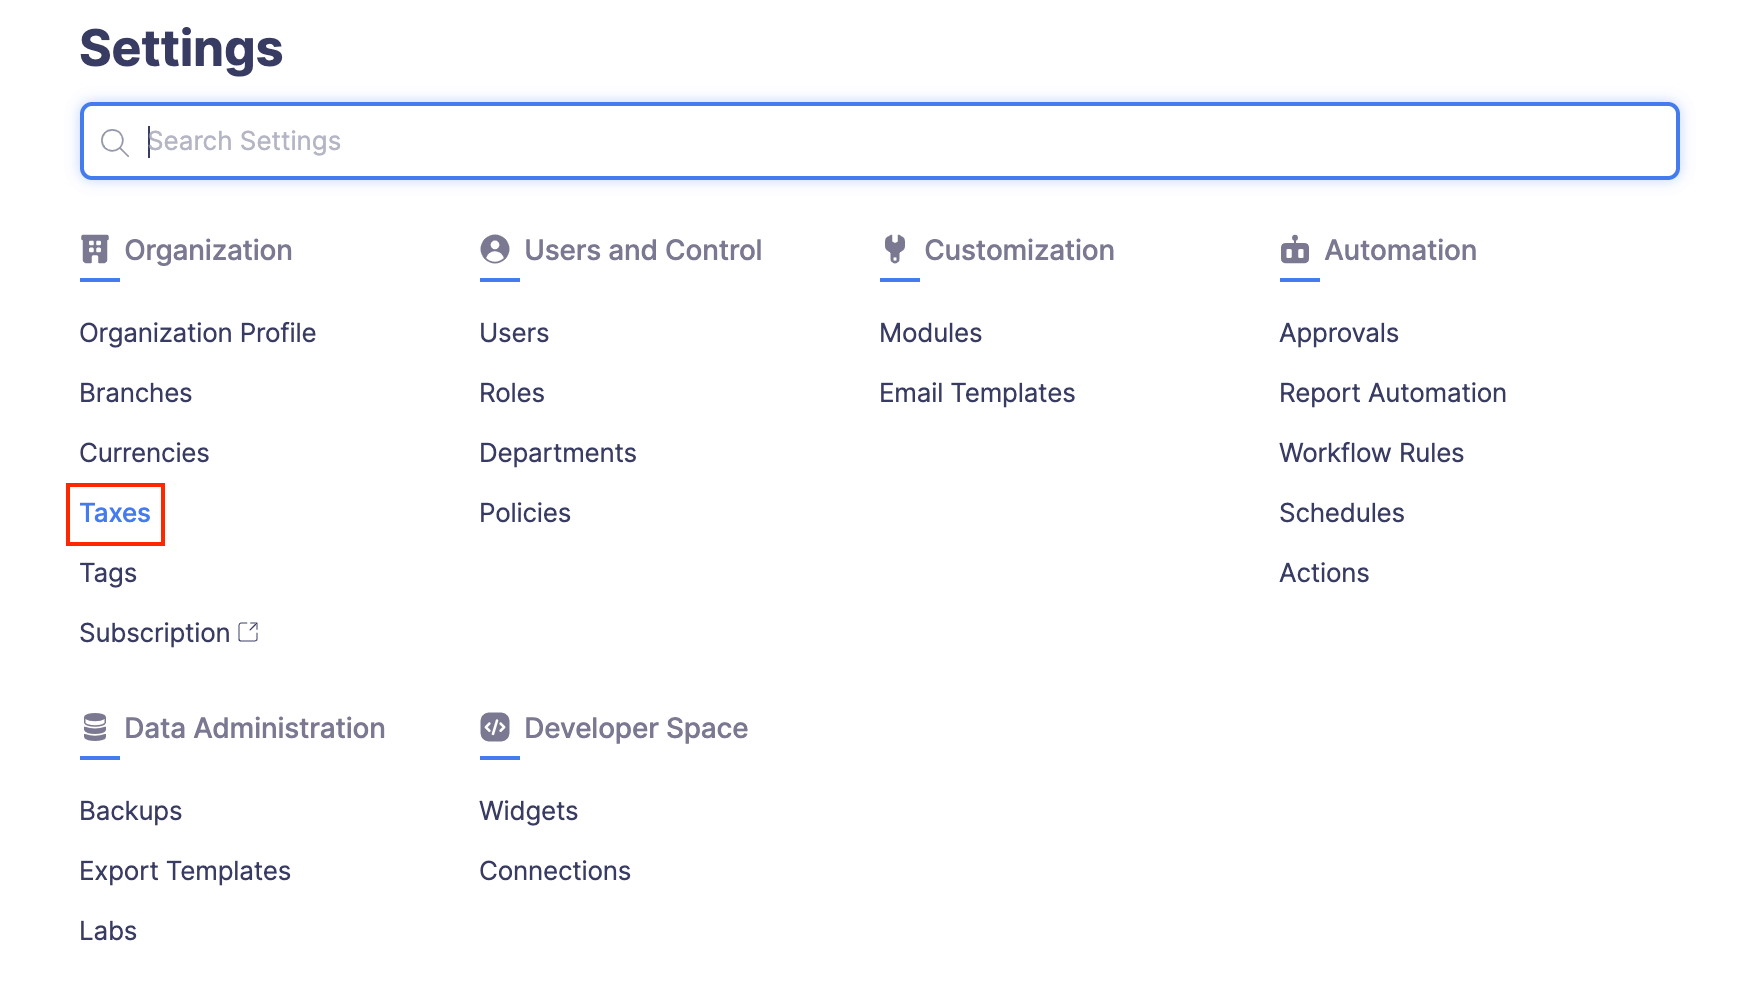
Task: Go to Currencies settings
Action: [145, 453]
